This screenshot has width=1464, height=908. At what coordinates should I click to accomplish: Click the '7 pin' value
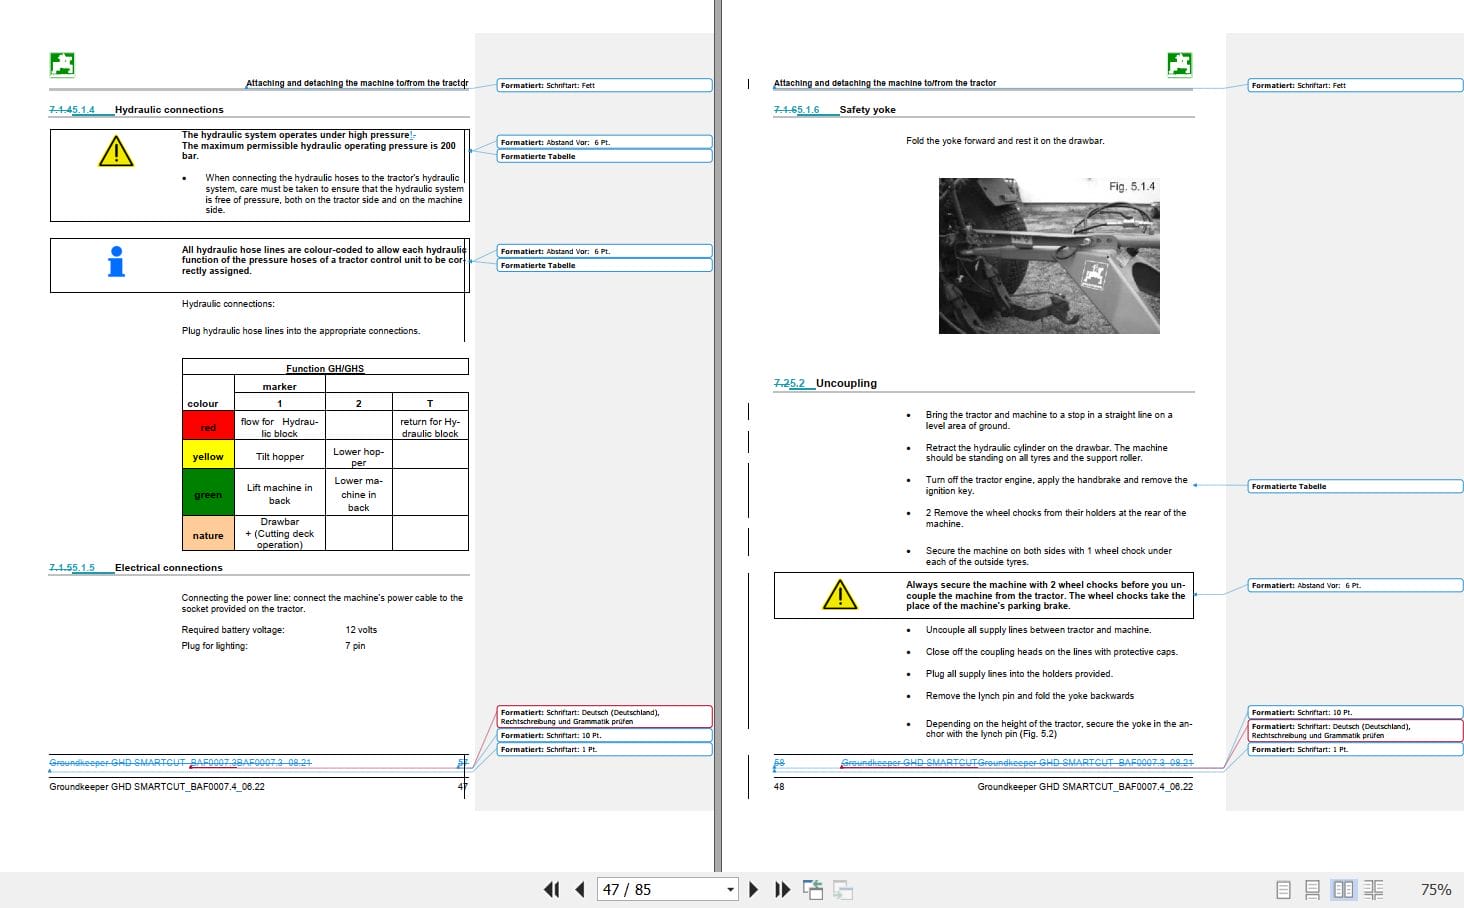point(355,646)
